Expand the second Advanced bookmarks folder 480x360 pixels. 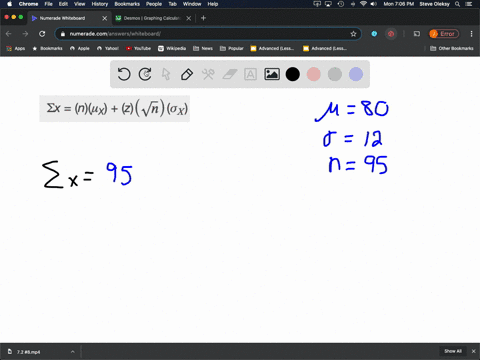coord(325,48)
